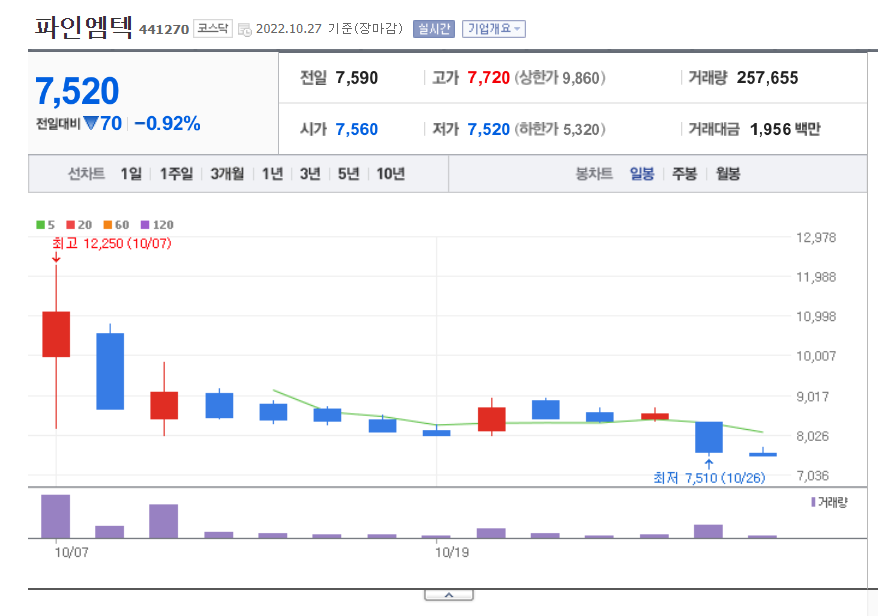Click the blue candle above the 최저 marker
The height and width of the screenshot is (616, 878).
point(709,437)
